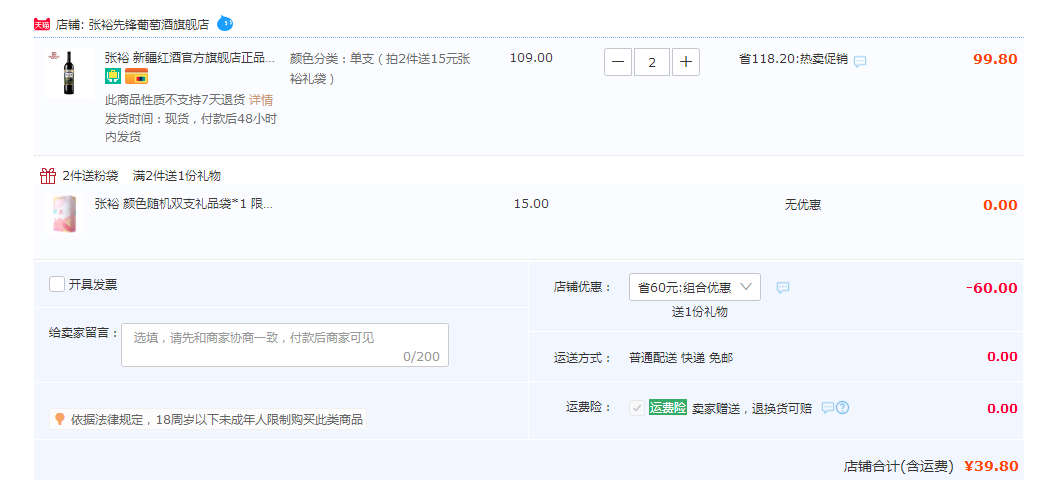Open product title 张裕 新疆红酒官方旗舰店正品
Viewport: 1044px width, 480px height.
tap(190, 58)
